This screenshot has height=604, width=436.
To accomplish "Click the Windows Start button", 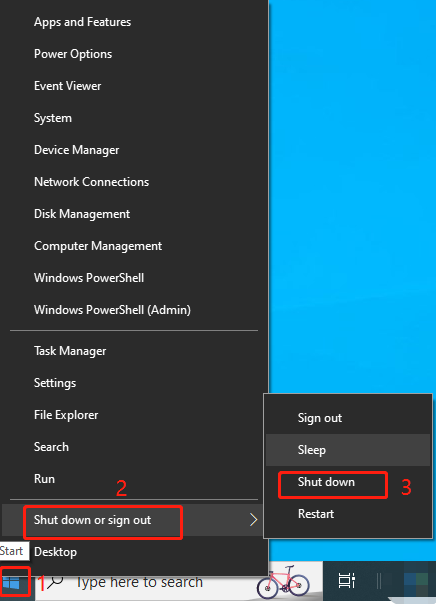I will click(x=12, y=583).
